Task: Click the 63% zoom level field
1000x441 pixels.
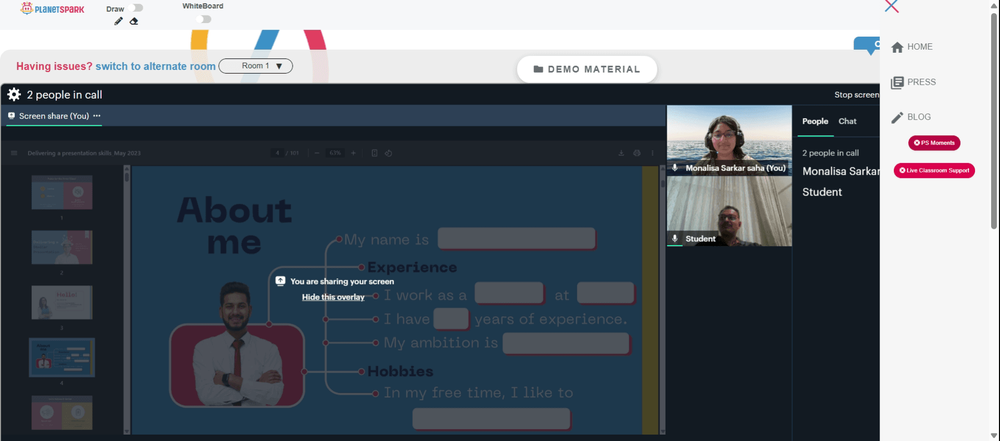Action: coord(335,153)
